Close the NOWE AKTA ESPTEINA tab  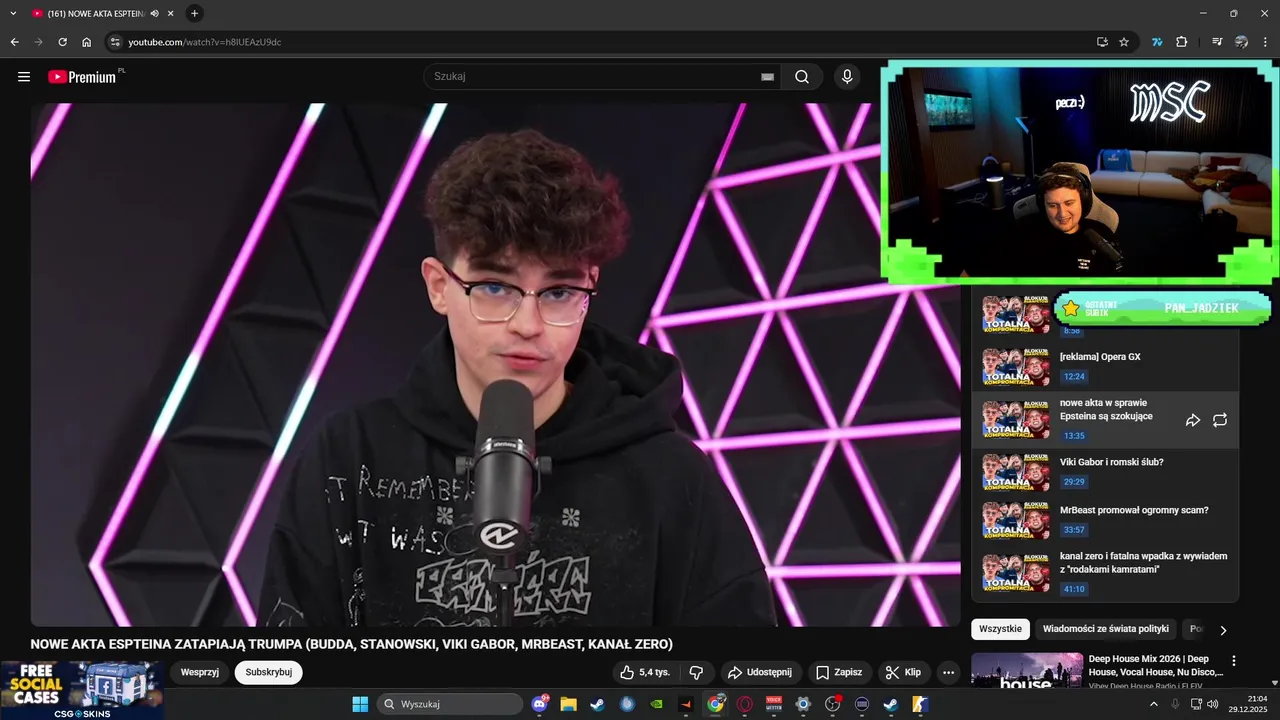[170, 14]
